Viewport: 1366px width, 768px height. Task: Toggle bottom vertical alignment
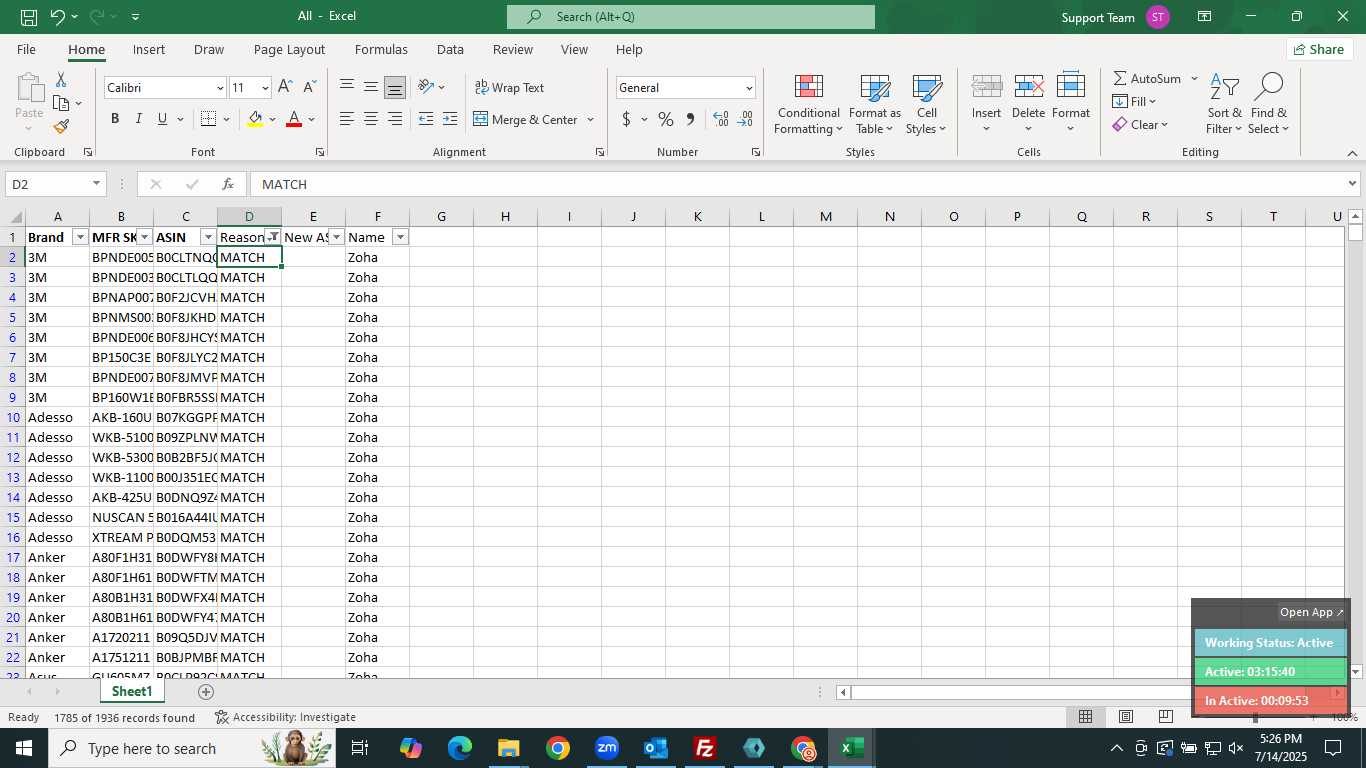click(395, 87)
